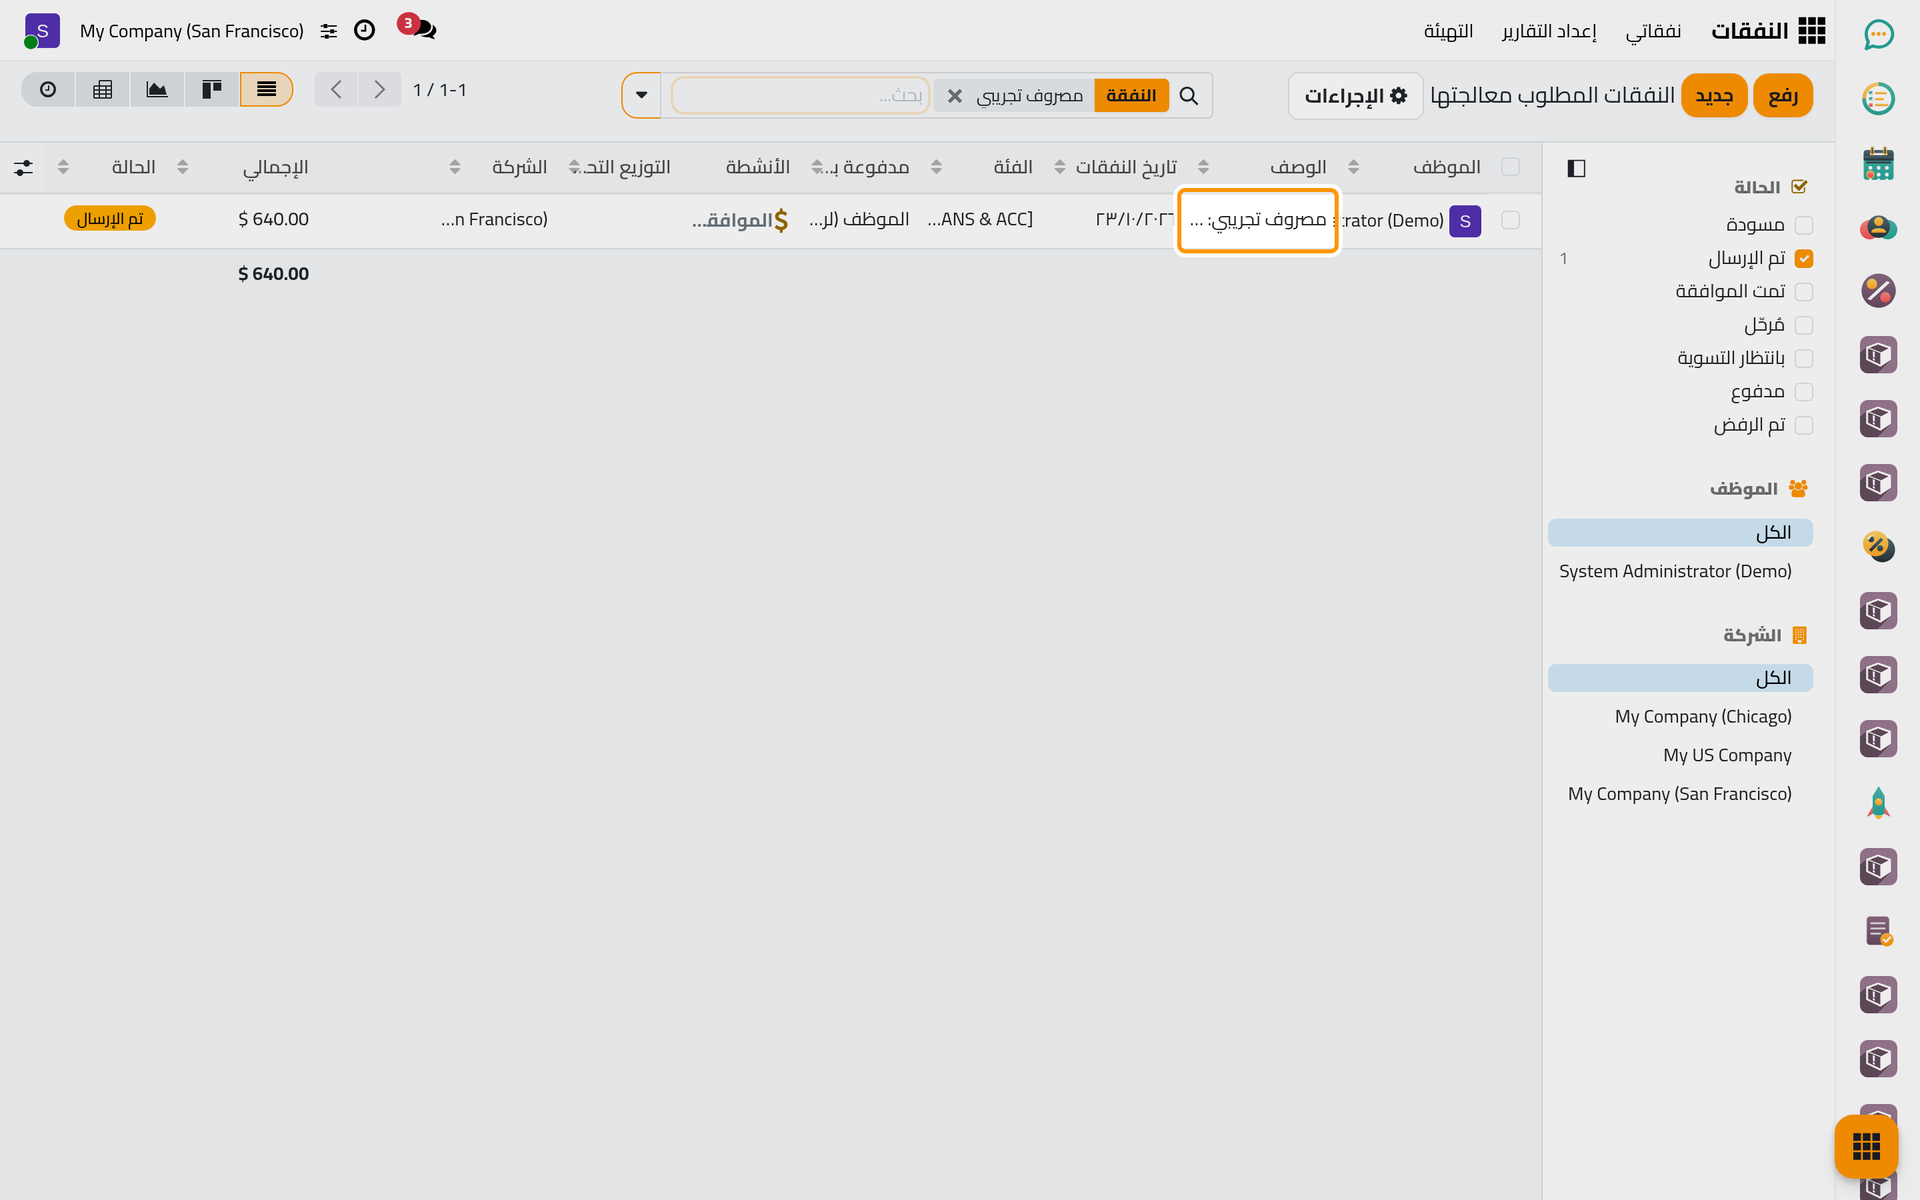1920x1200 pixels.
Task: Open the debug sliders icon in top bar
Action: pos(329,32)
